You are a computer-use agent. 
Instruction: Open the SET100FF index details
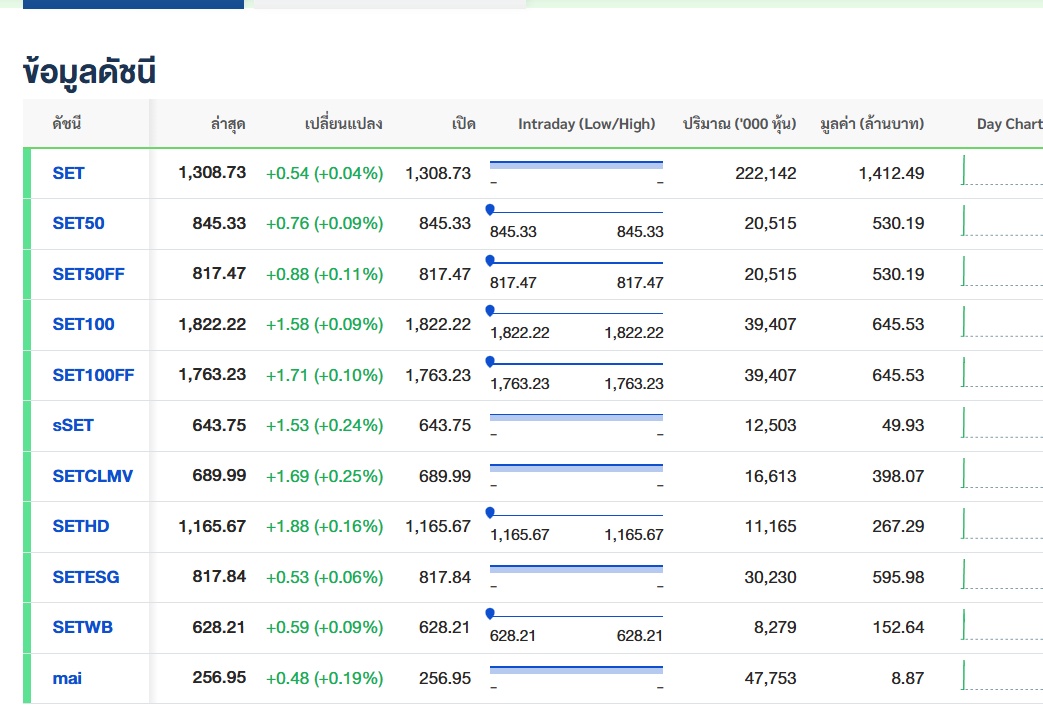point(93,375)
